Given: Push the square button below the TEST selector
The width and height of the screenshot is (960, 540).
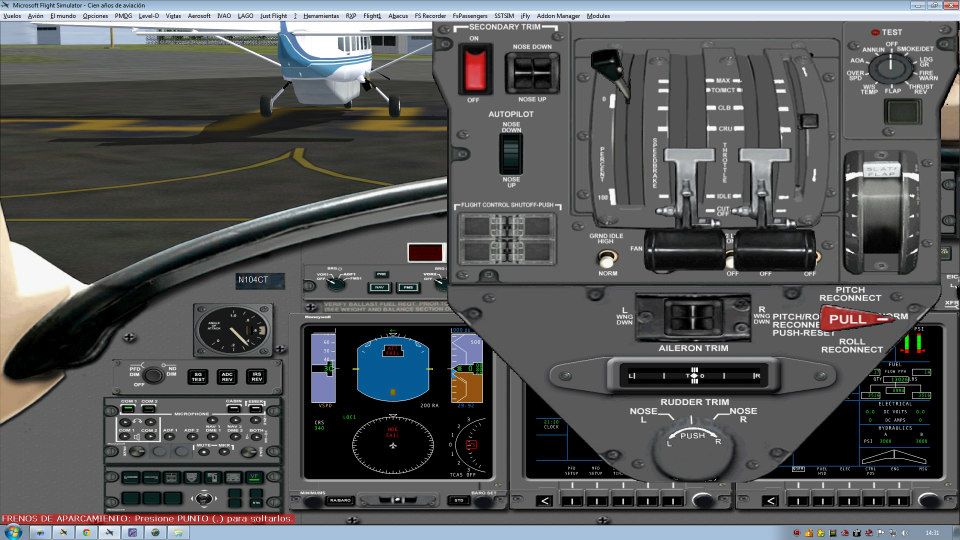Looking at the screenshot, I should [902, 111].
